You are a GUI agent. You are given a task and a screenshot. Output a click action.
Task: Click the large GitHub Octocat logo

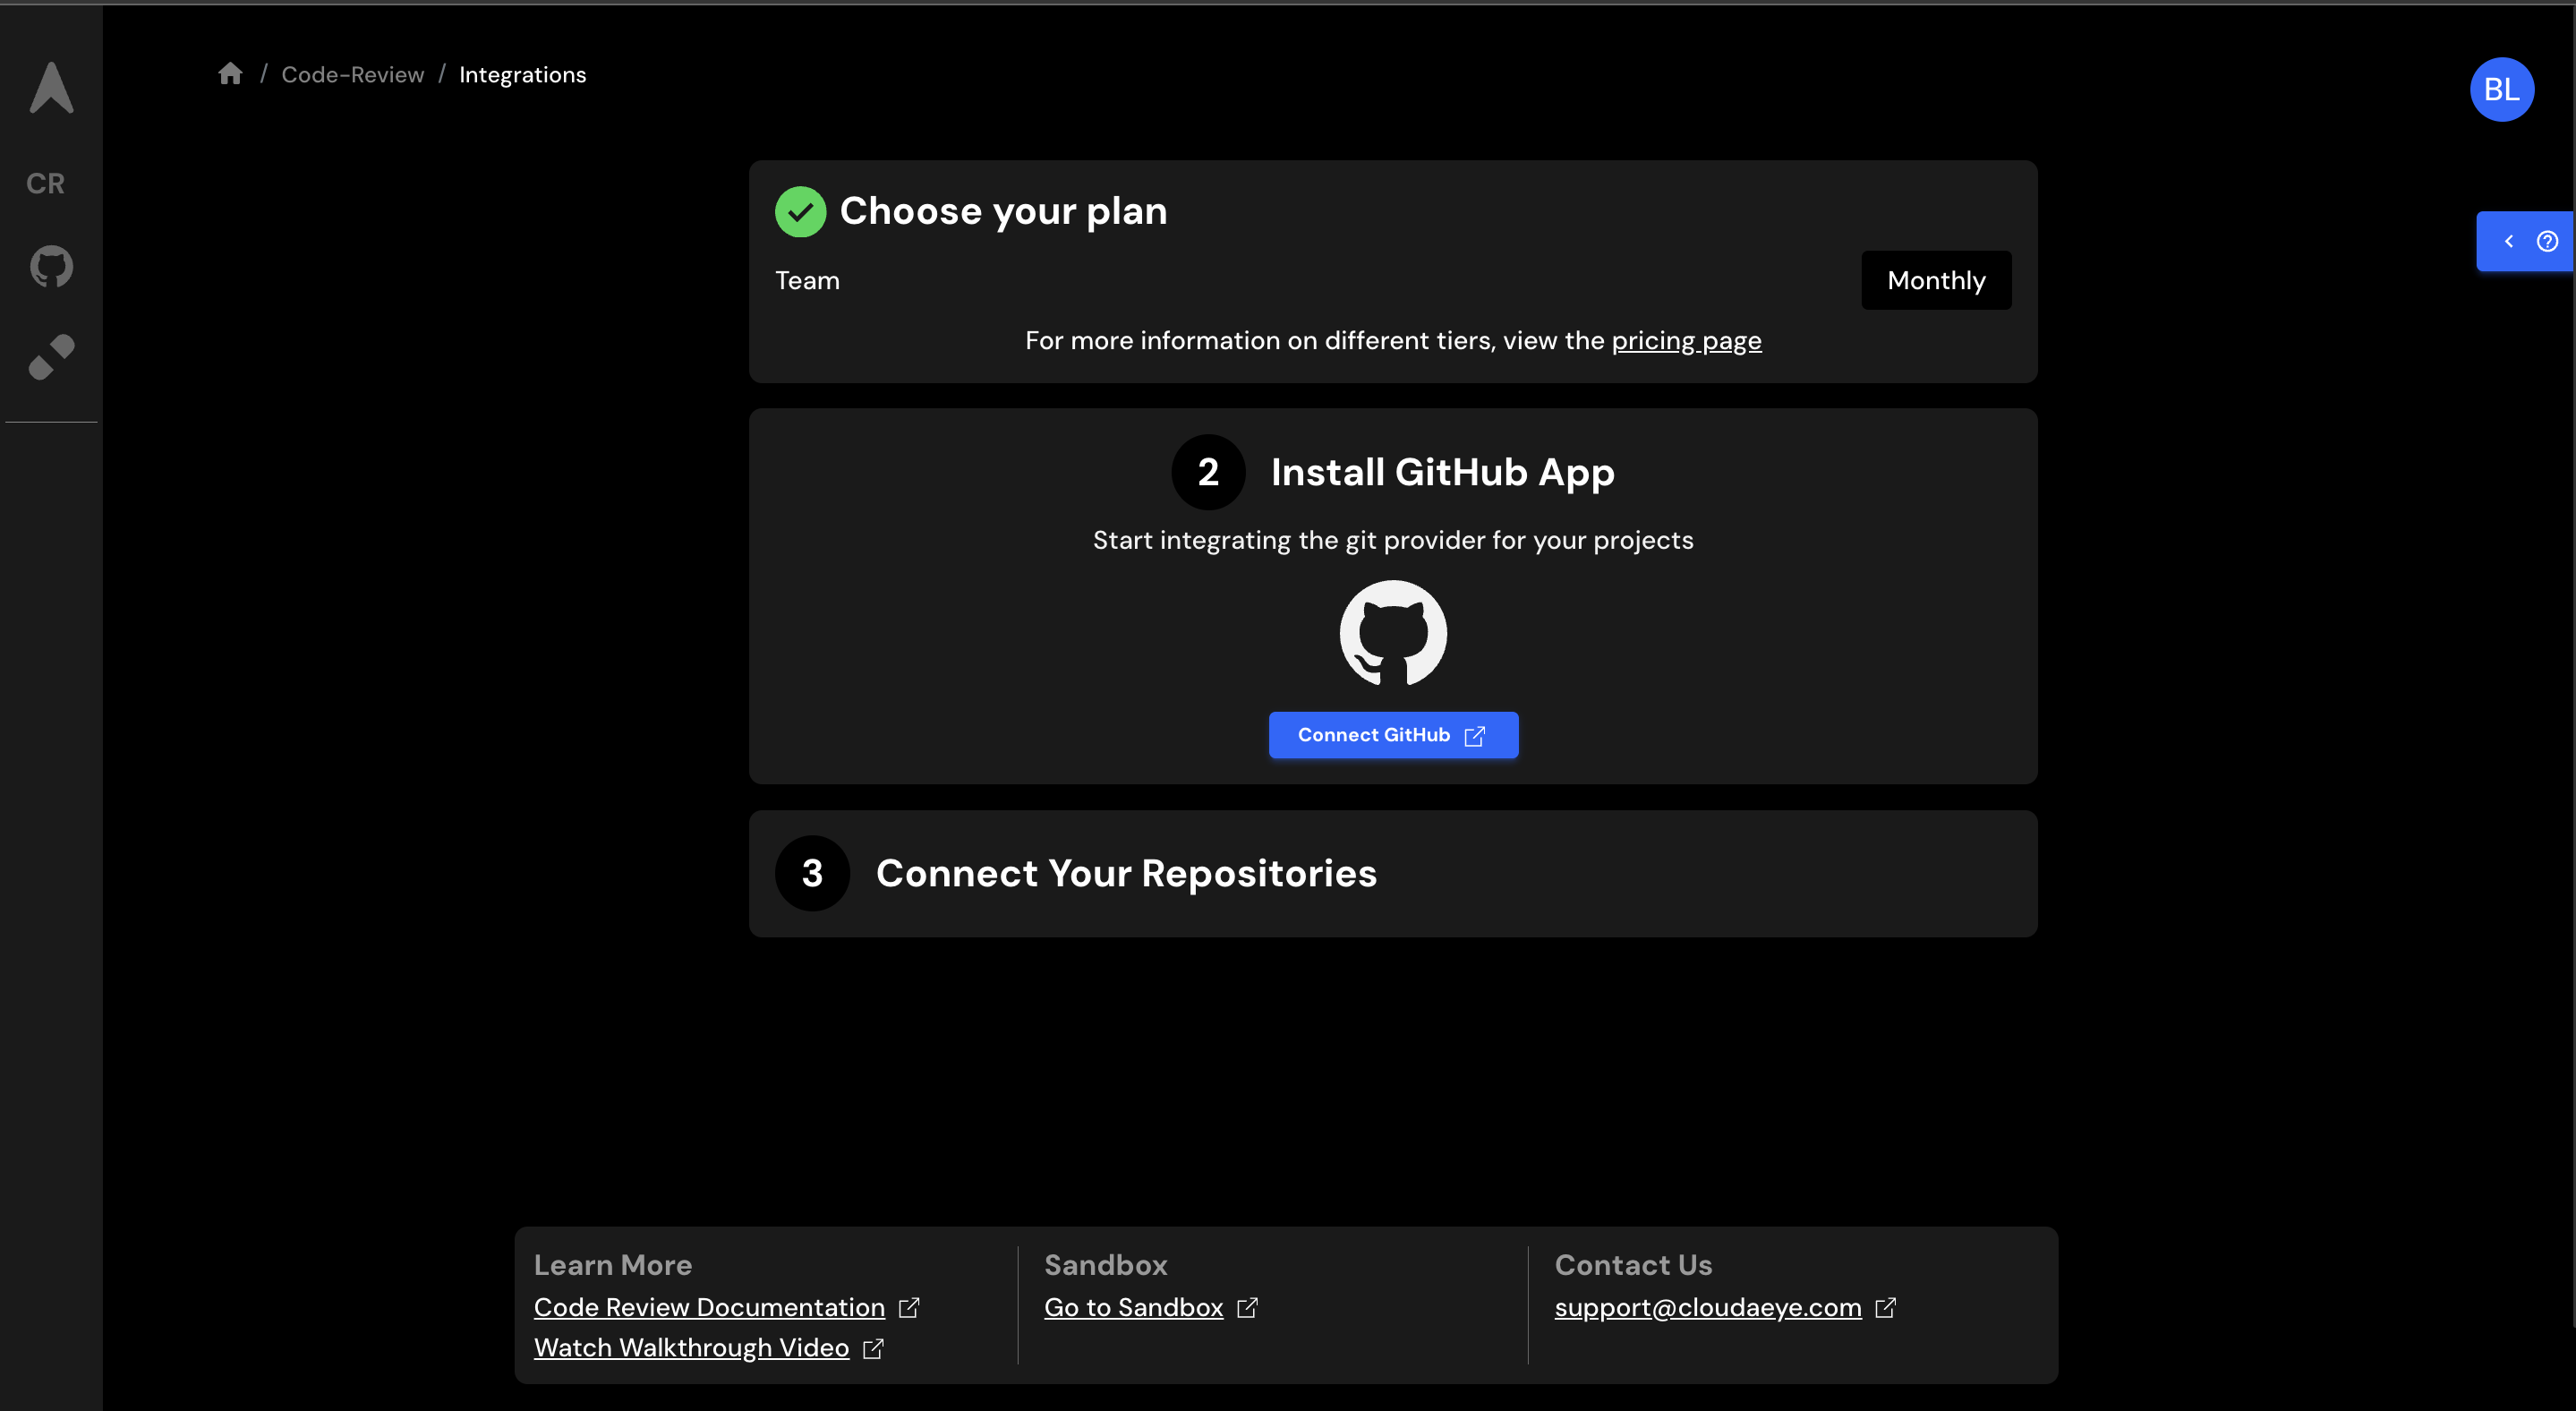tap(1392, 633)
